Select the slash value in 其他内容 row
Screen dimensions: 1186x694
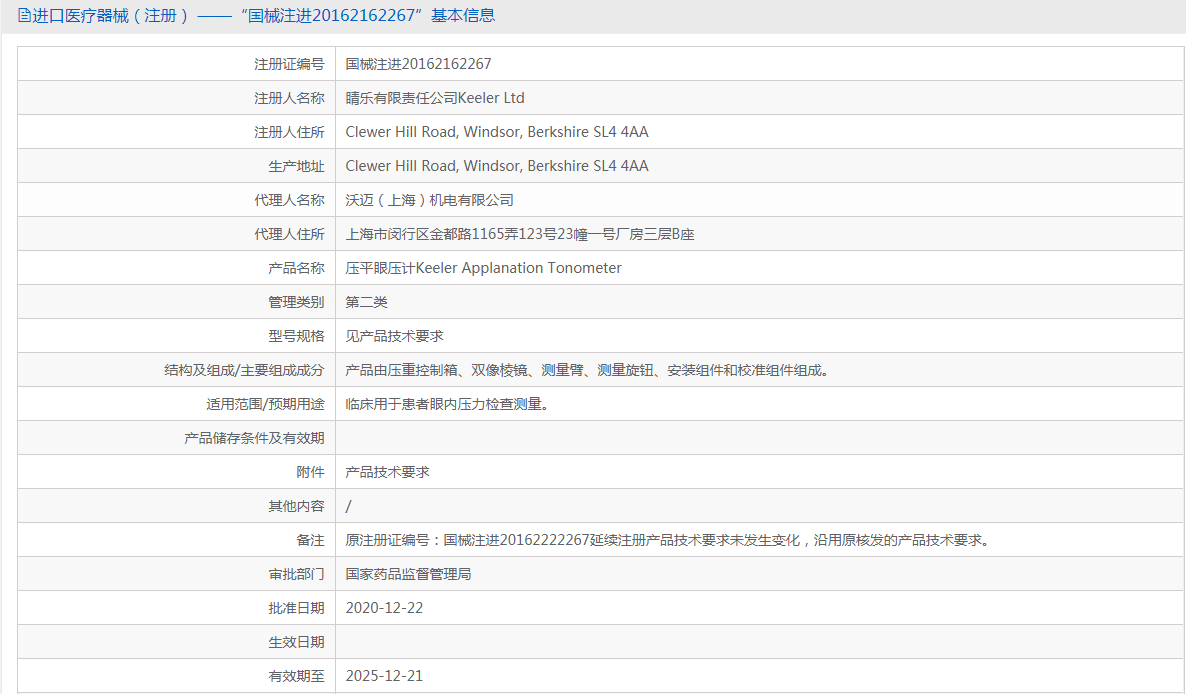(x=349, y=507)
